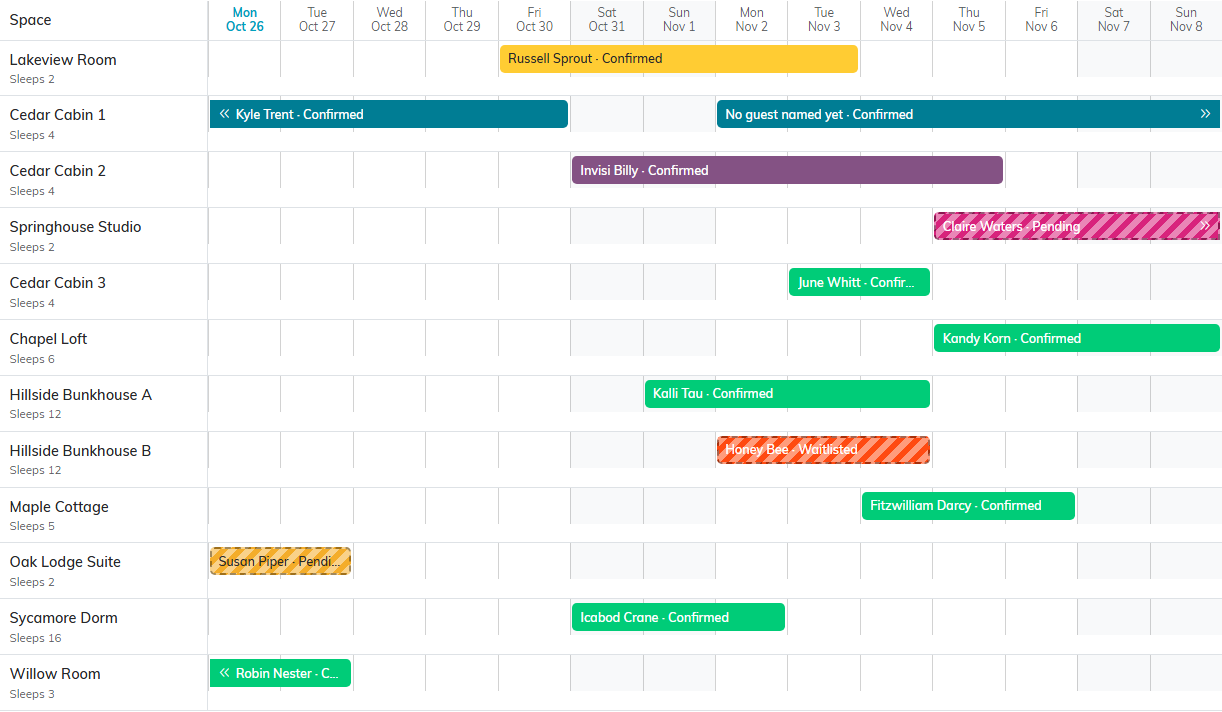Image resolution: width=1222 pixels, height=712 pixels.
Task: Open the Icabod Crane confirmed booking
Action: (x=679, y=617)
